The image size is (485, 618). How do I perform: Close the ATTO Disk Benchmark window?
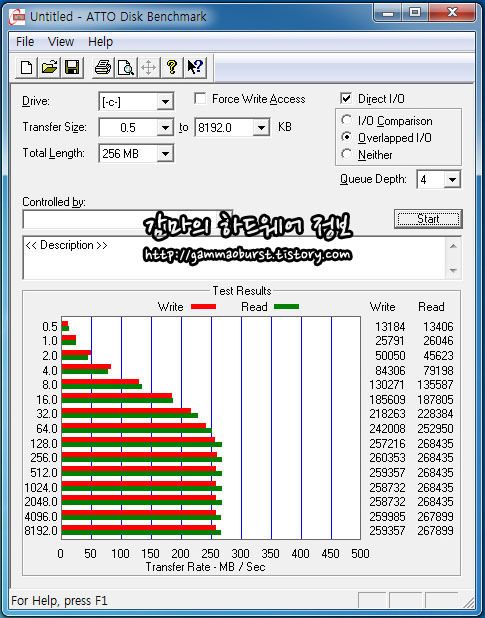452,13
